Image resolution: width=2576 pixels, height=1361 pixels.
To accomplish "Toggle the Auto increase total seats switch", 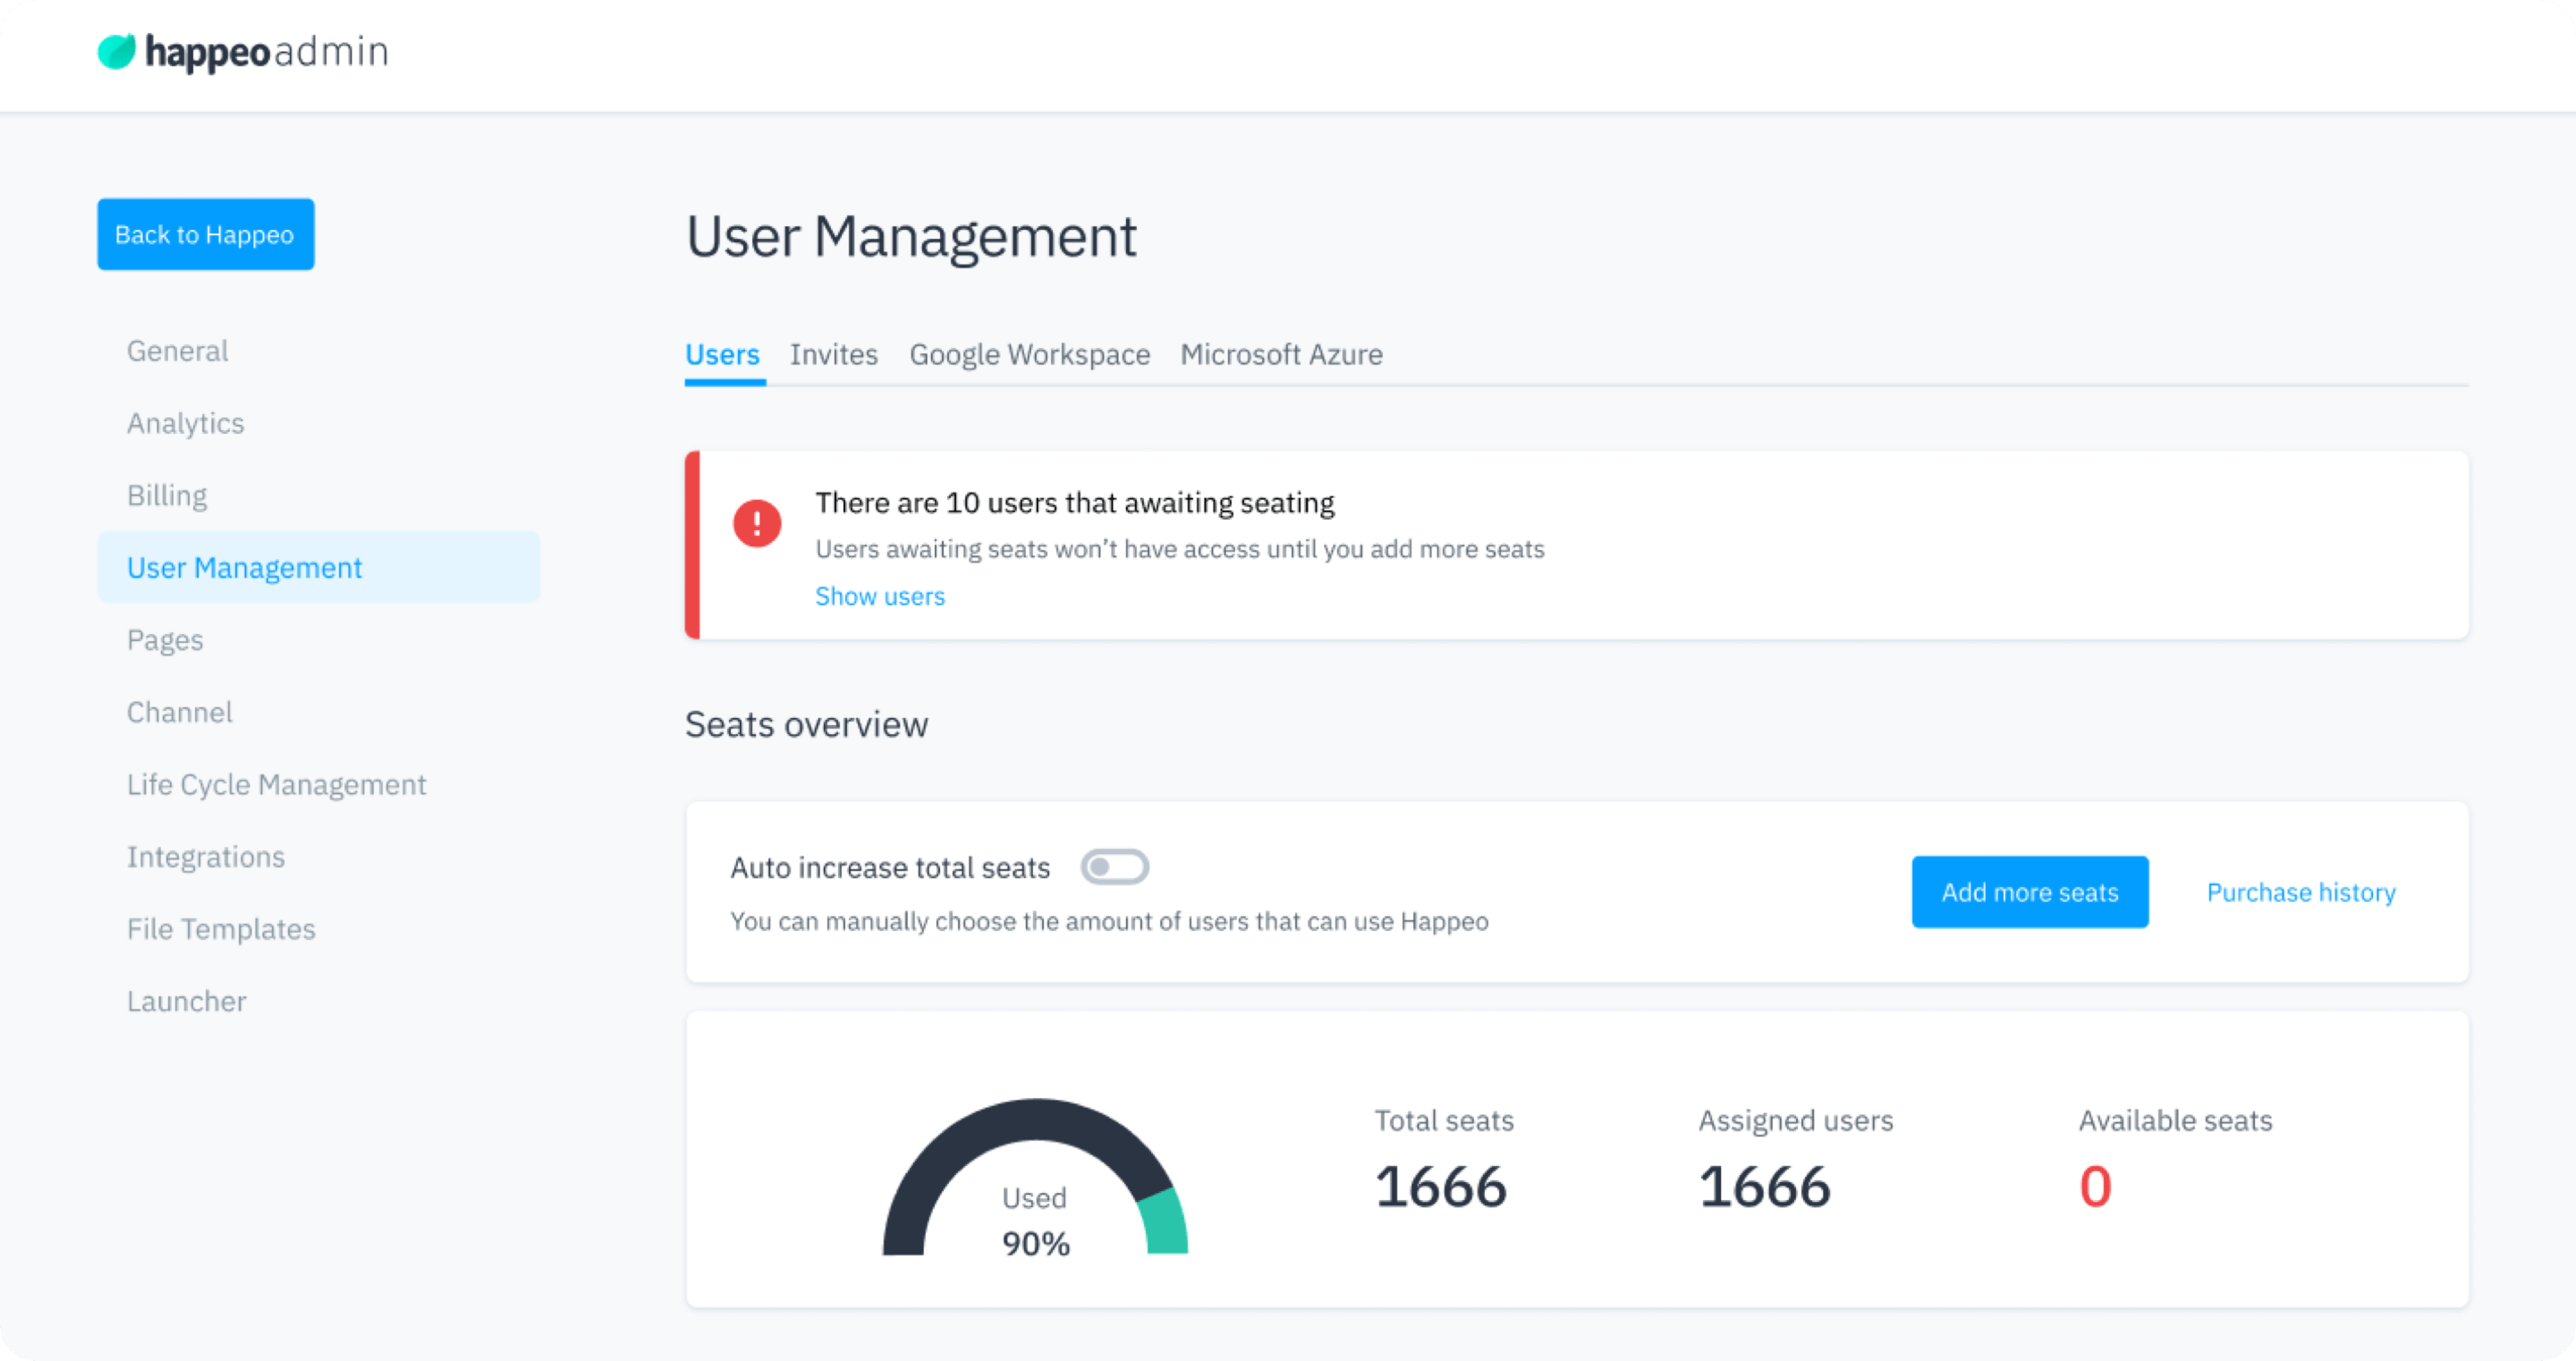I will (x=1116, y=867).
